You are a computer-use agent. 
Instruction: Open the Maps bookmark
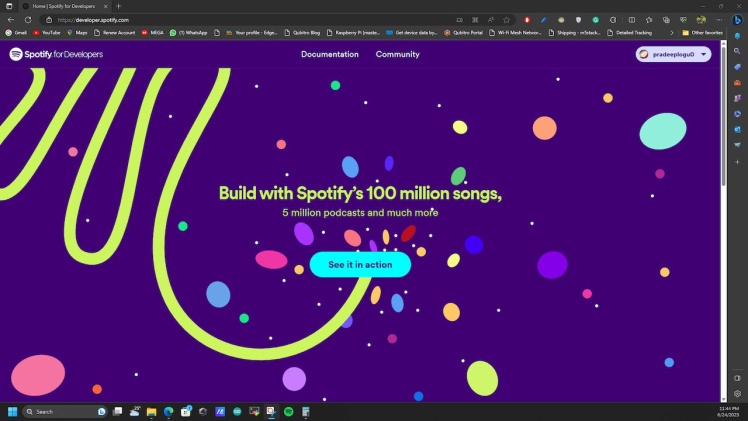click(77, 33)
